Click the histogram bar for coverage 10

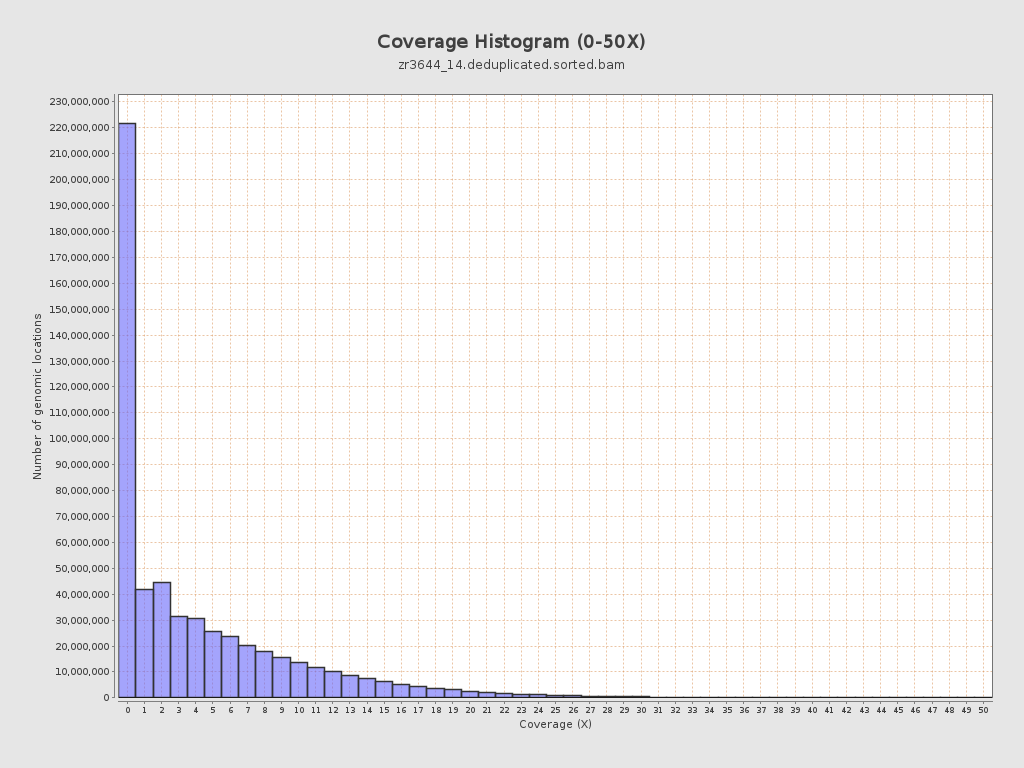298,680
